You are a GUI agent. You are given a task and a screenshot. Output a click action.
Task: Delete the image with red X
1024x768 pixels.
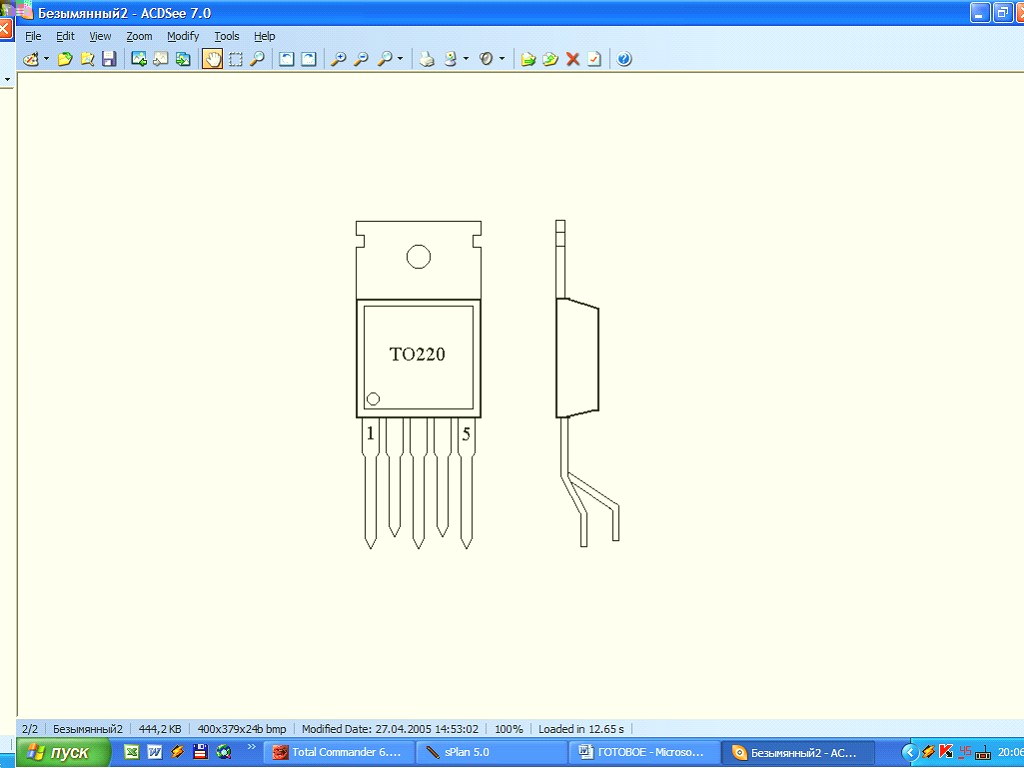pos(573,59)
